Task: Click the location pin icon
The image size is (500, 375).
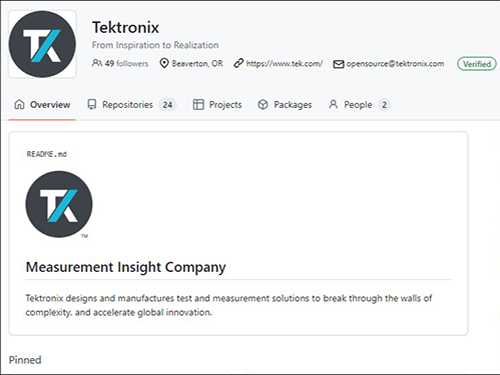Action: (x=164, y=63)
